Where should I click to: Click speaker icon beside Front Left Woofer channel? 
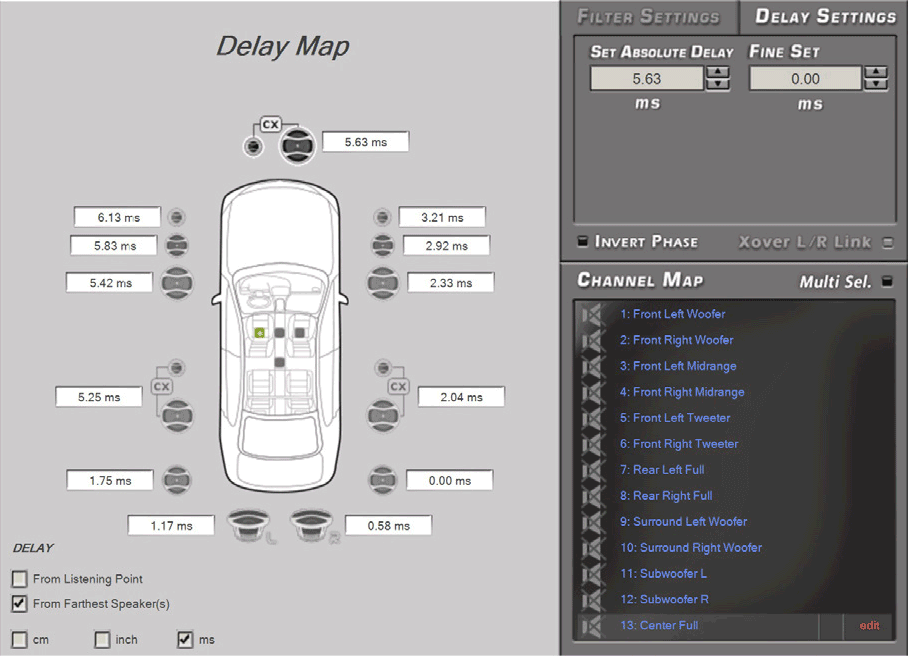(x=592, y=315)
